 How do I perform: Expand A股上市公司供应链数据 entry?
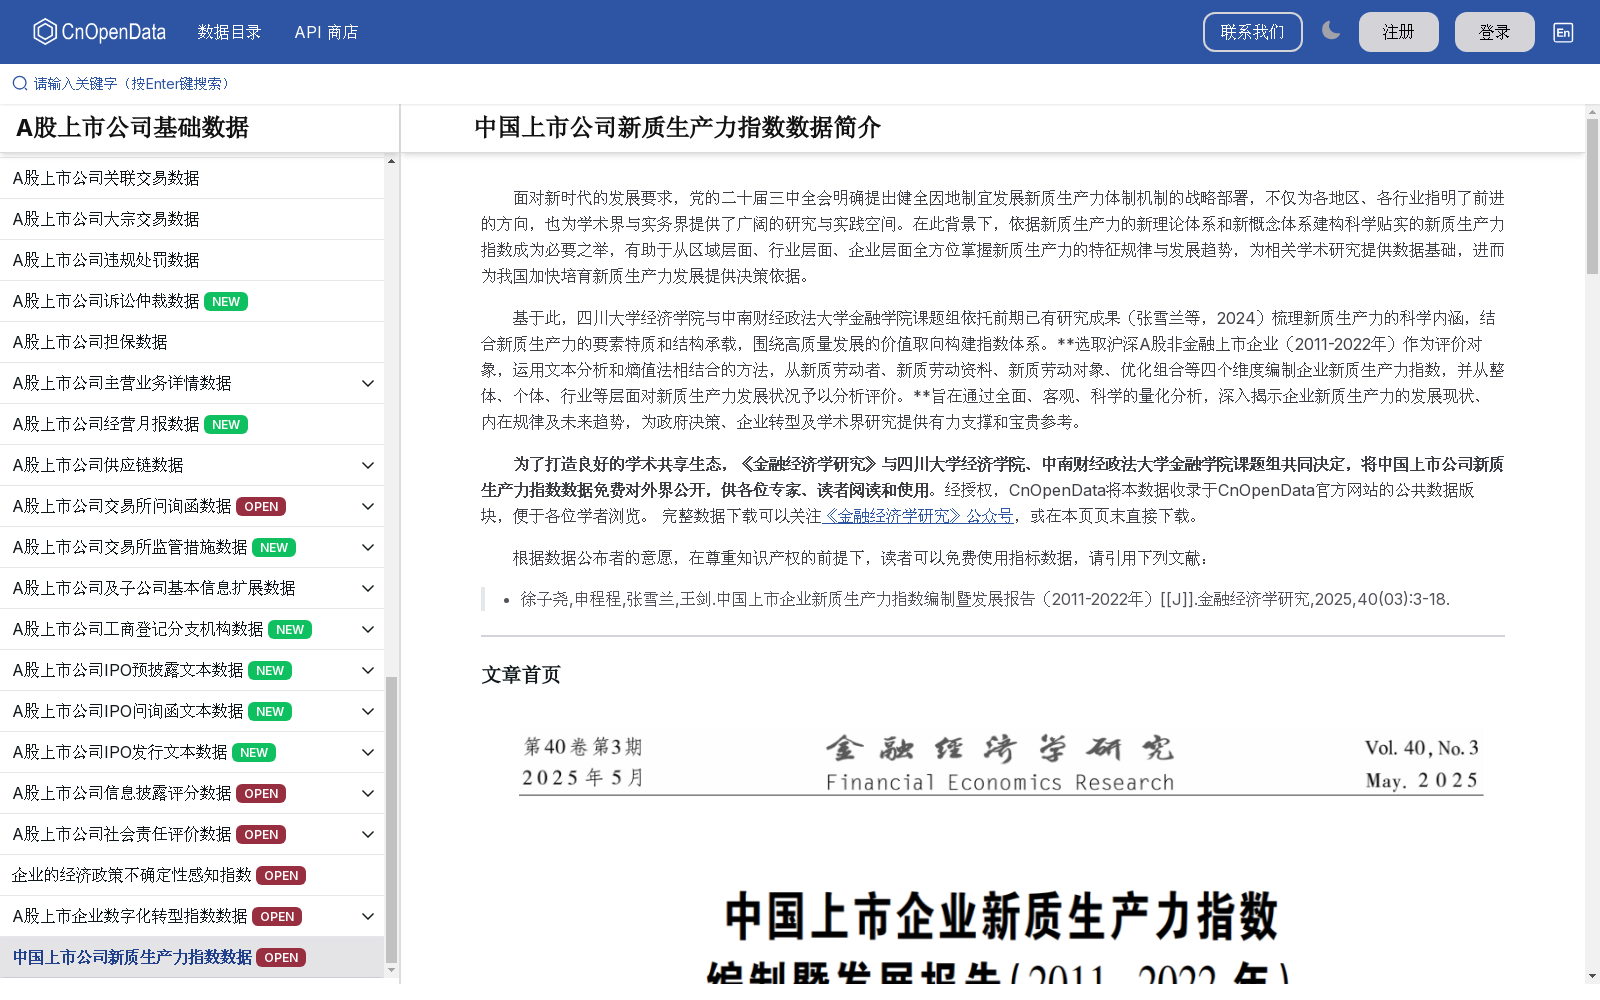[367, 465]
